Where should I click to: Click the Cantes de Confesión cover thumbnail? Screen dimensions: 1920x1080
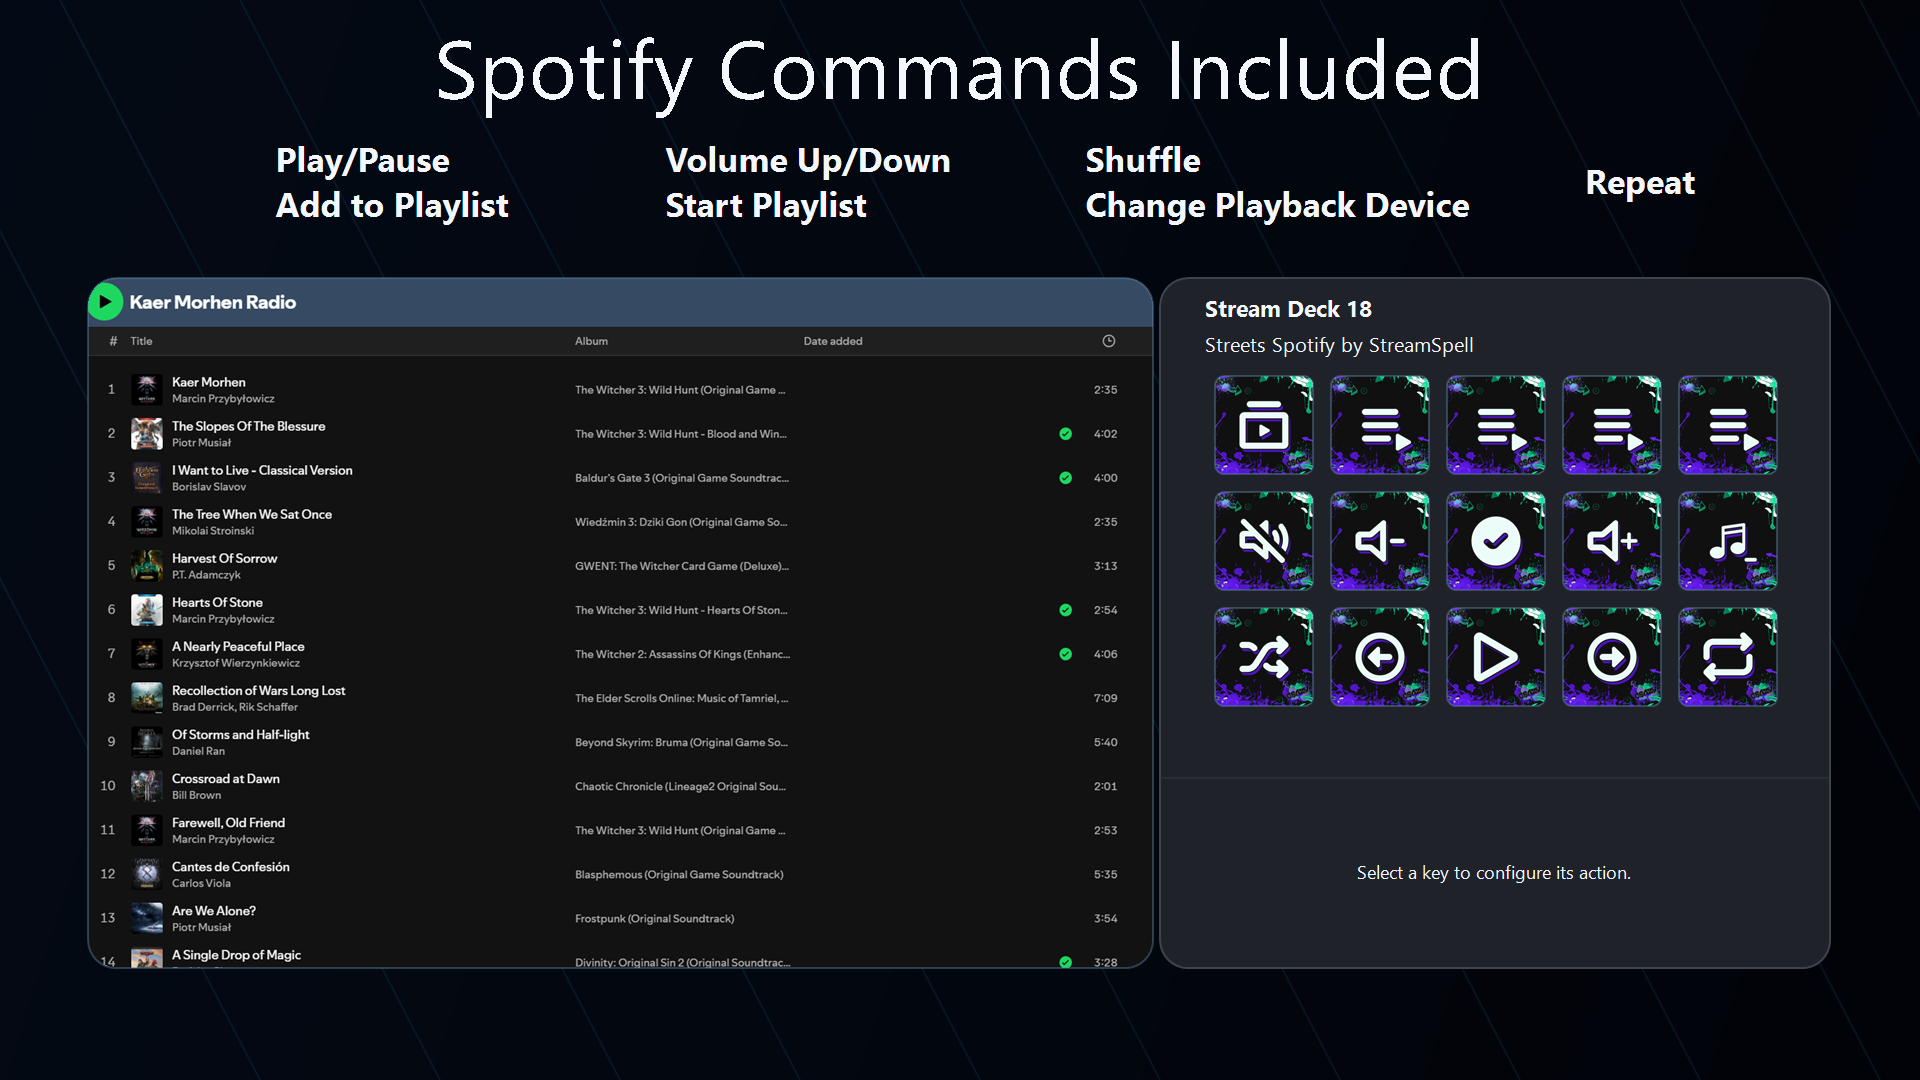coord(147,874)
